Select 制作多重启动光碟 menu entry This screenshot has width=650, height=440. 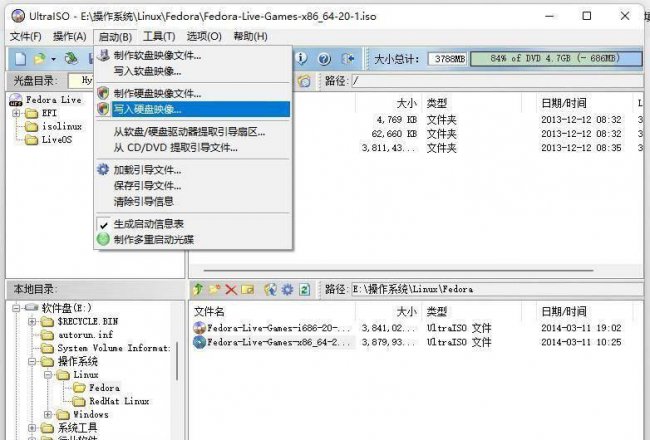pos(193,240)
